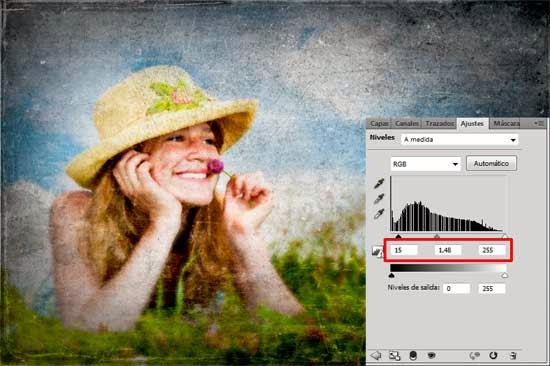The height and width of the screenshot is (366, 550).
Task: Click the white output level slider
Action: click(x=504, y=275)
